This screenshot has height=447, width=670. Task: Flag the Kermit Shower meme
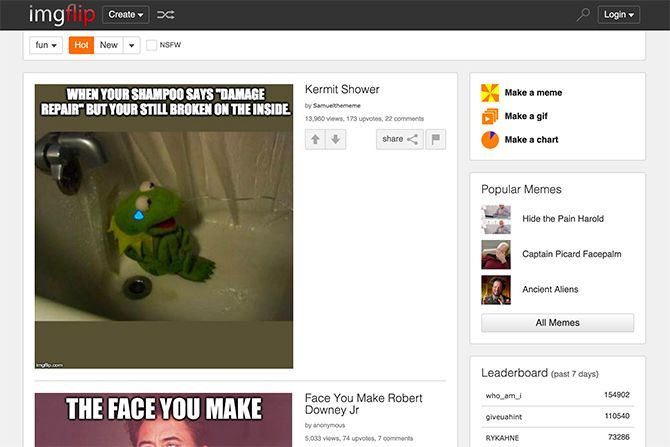(x=435, y=139)
